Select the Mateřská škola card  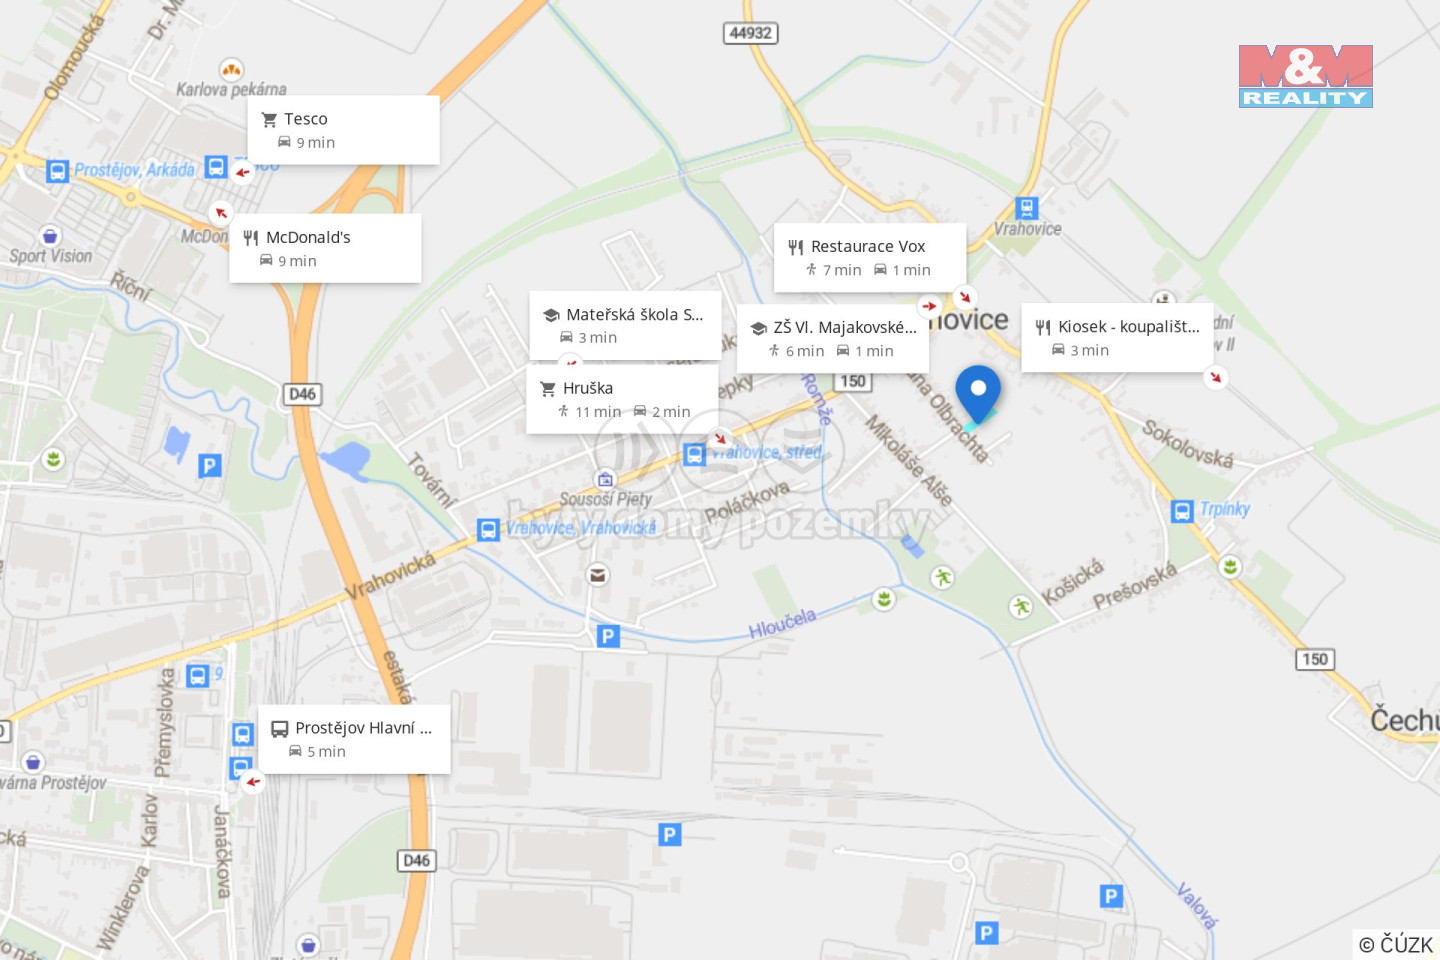[x=625, y=325]
